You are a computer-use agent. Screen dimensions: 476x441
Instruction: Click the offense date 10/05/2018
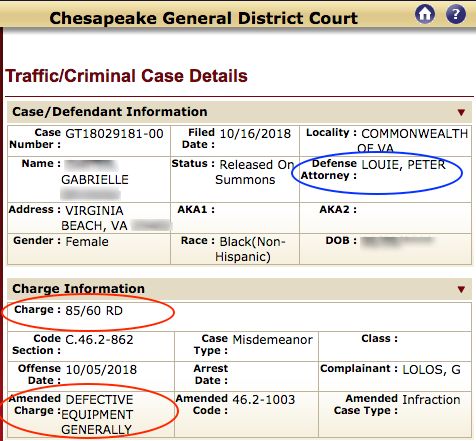click(x=101, y=369)
